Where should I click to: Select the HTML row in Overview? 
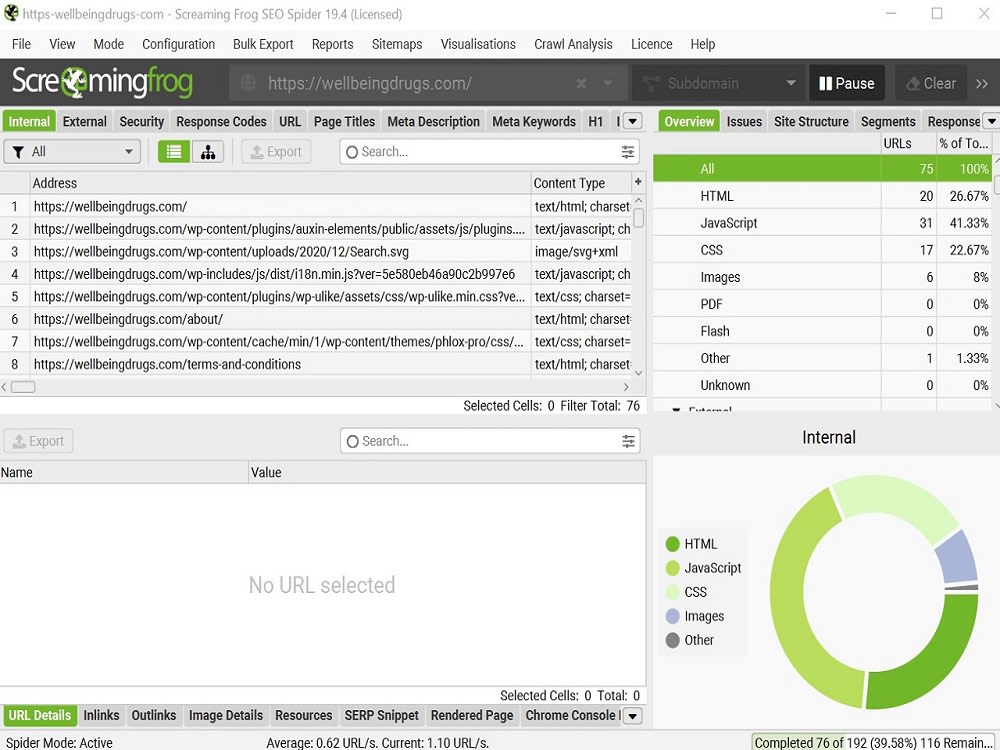822,196
